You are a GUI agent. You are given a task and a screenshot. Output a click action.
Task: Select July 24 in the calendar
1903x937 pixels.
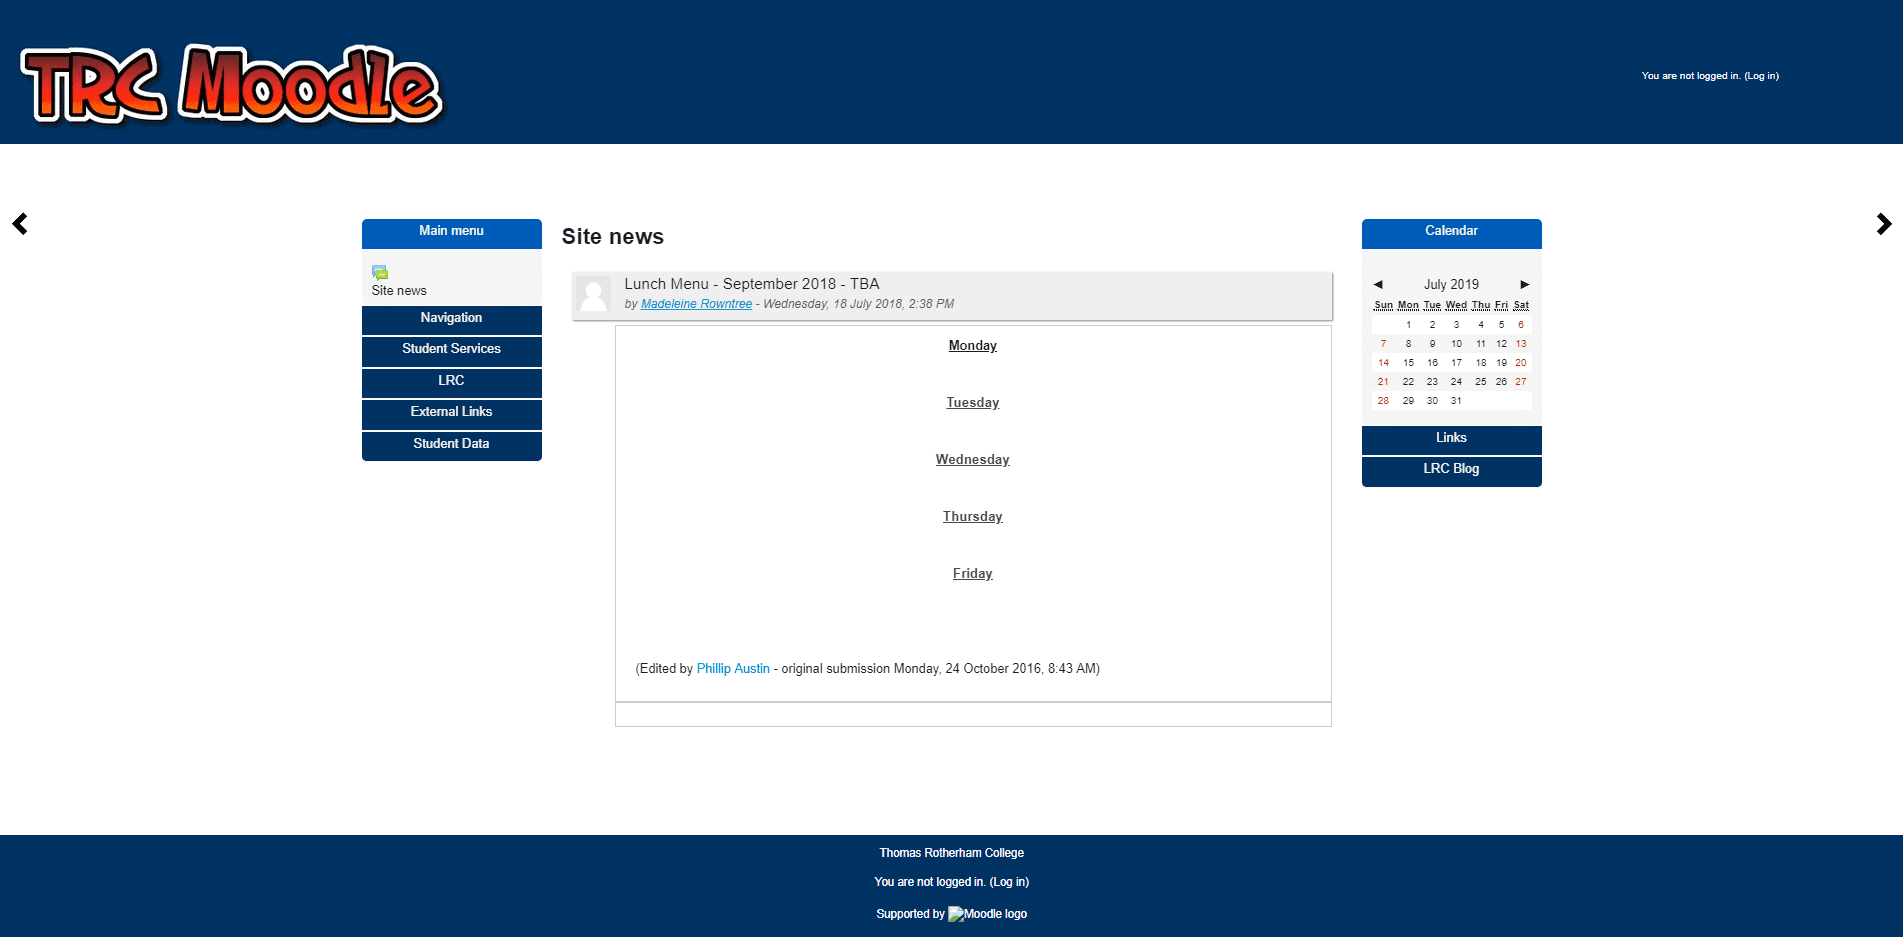point(1457,382)
